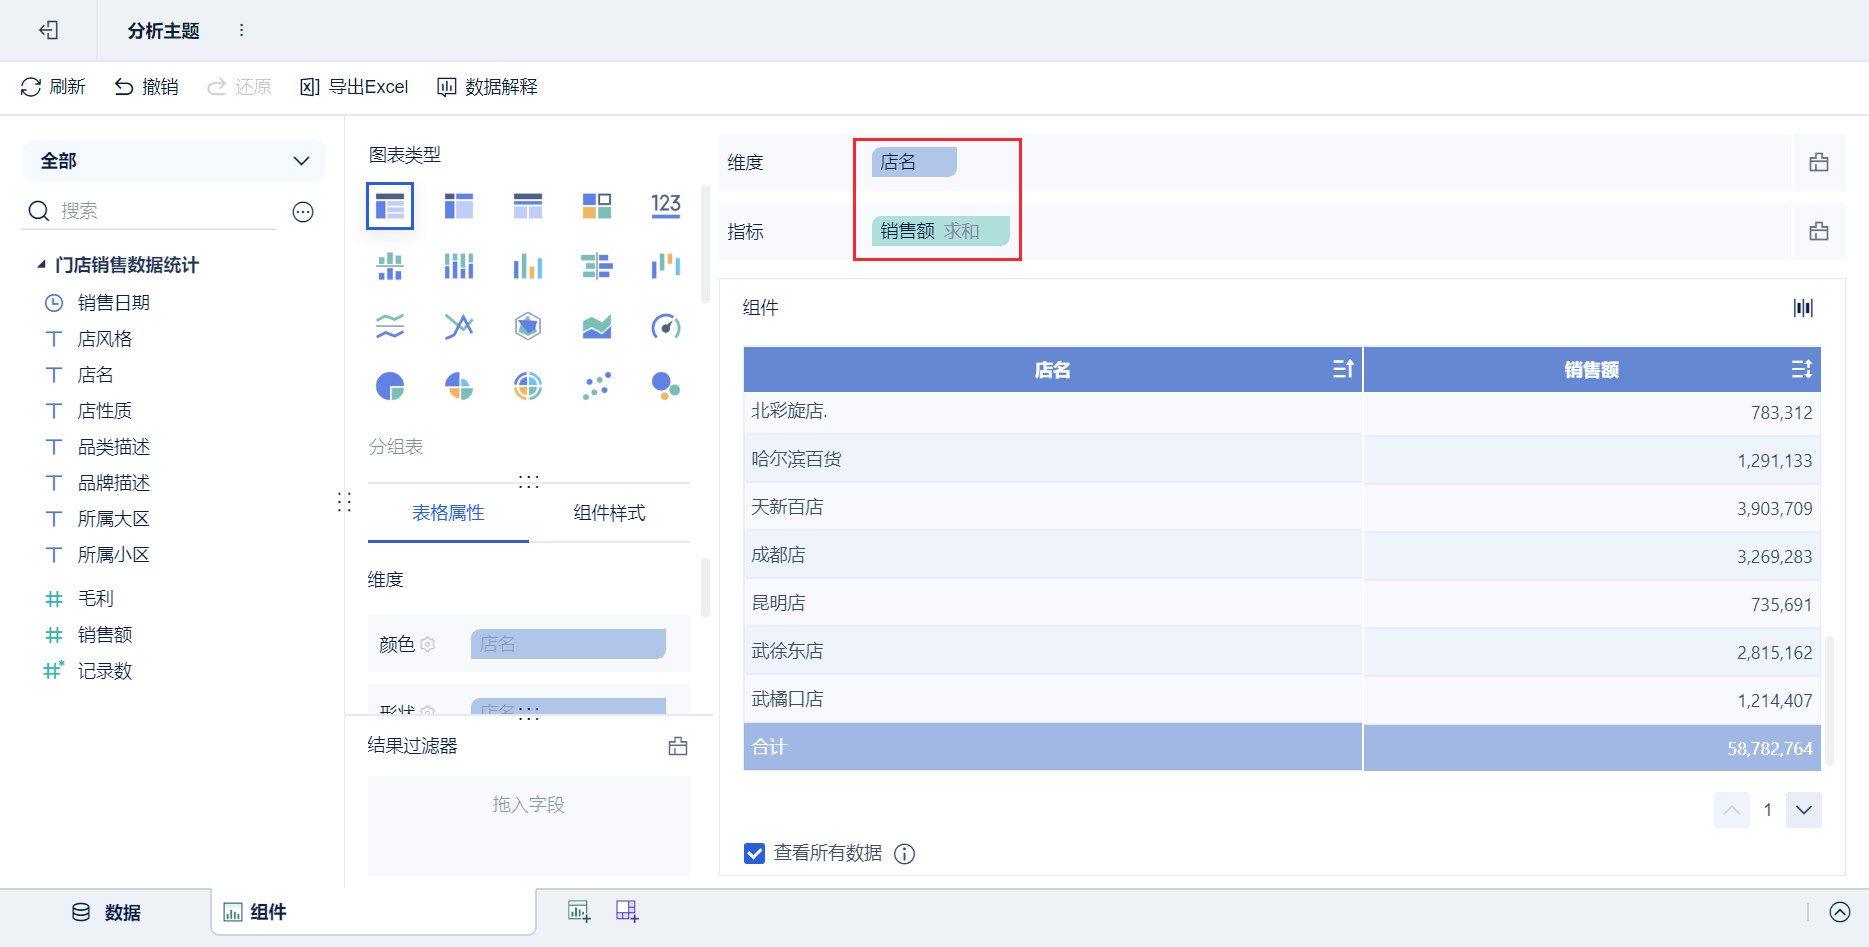Viewport: 1869px width, 947px height.
Task: Select the area chart icon
Action: point(597,326)
